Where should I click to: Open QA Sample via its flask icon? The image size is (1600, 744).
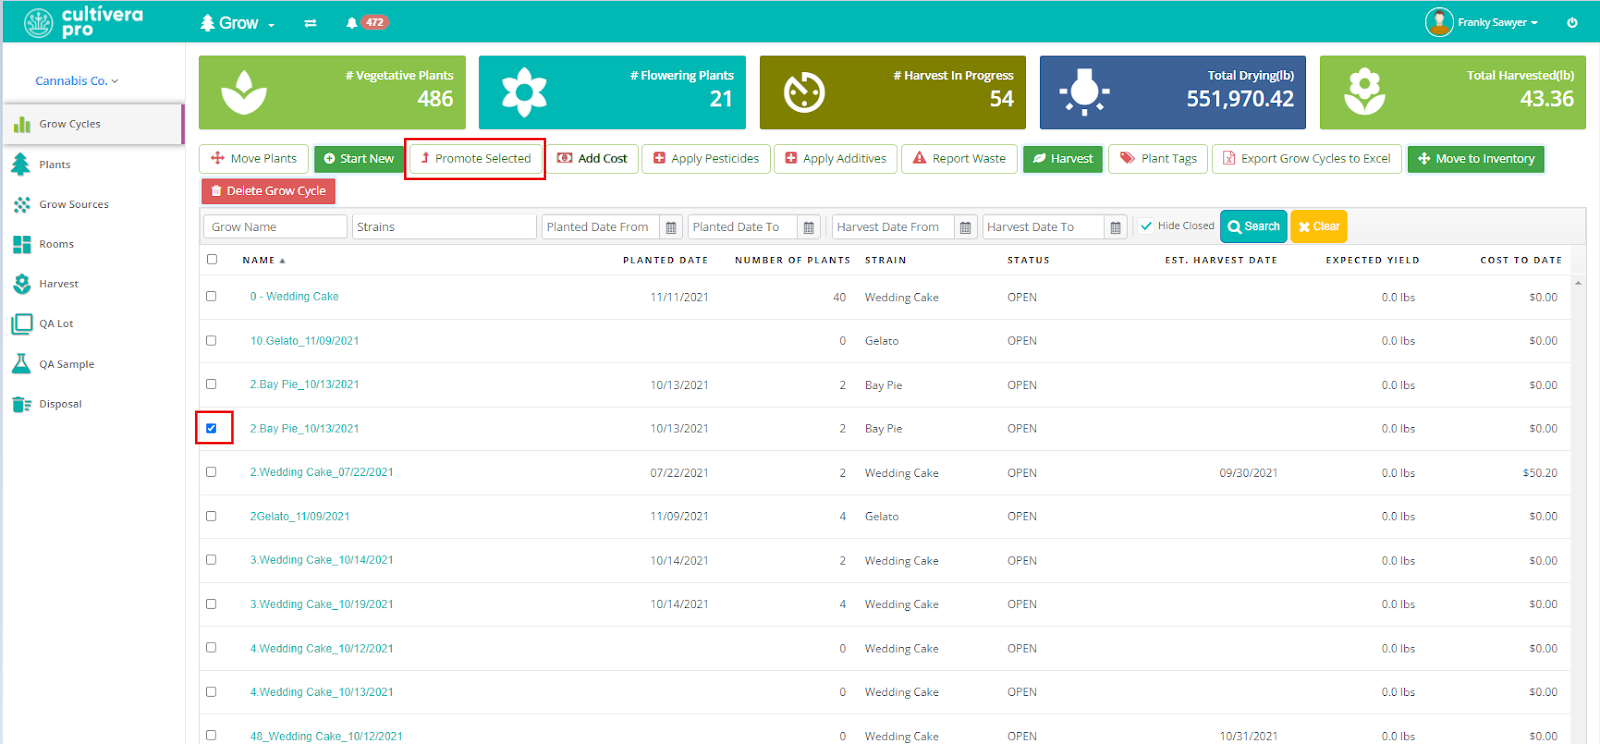tap(21, 364)
